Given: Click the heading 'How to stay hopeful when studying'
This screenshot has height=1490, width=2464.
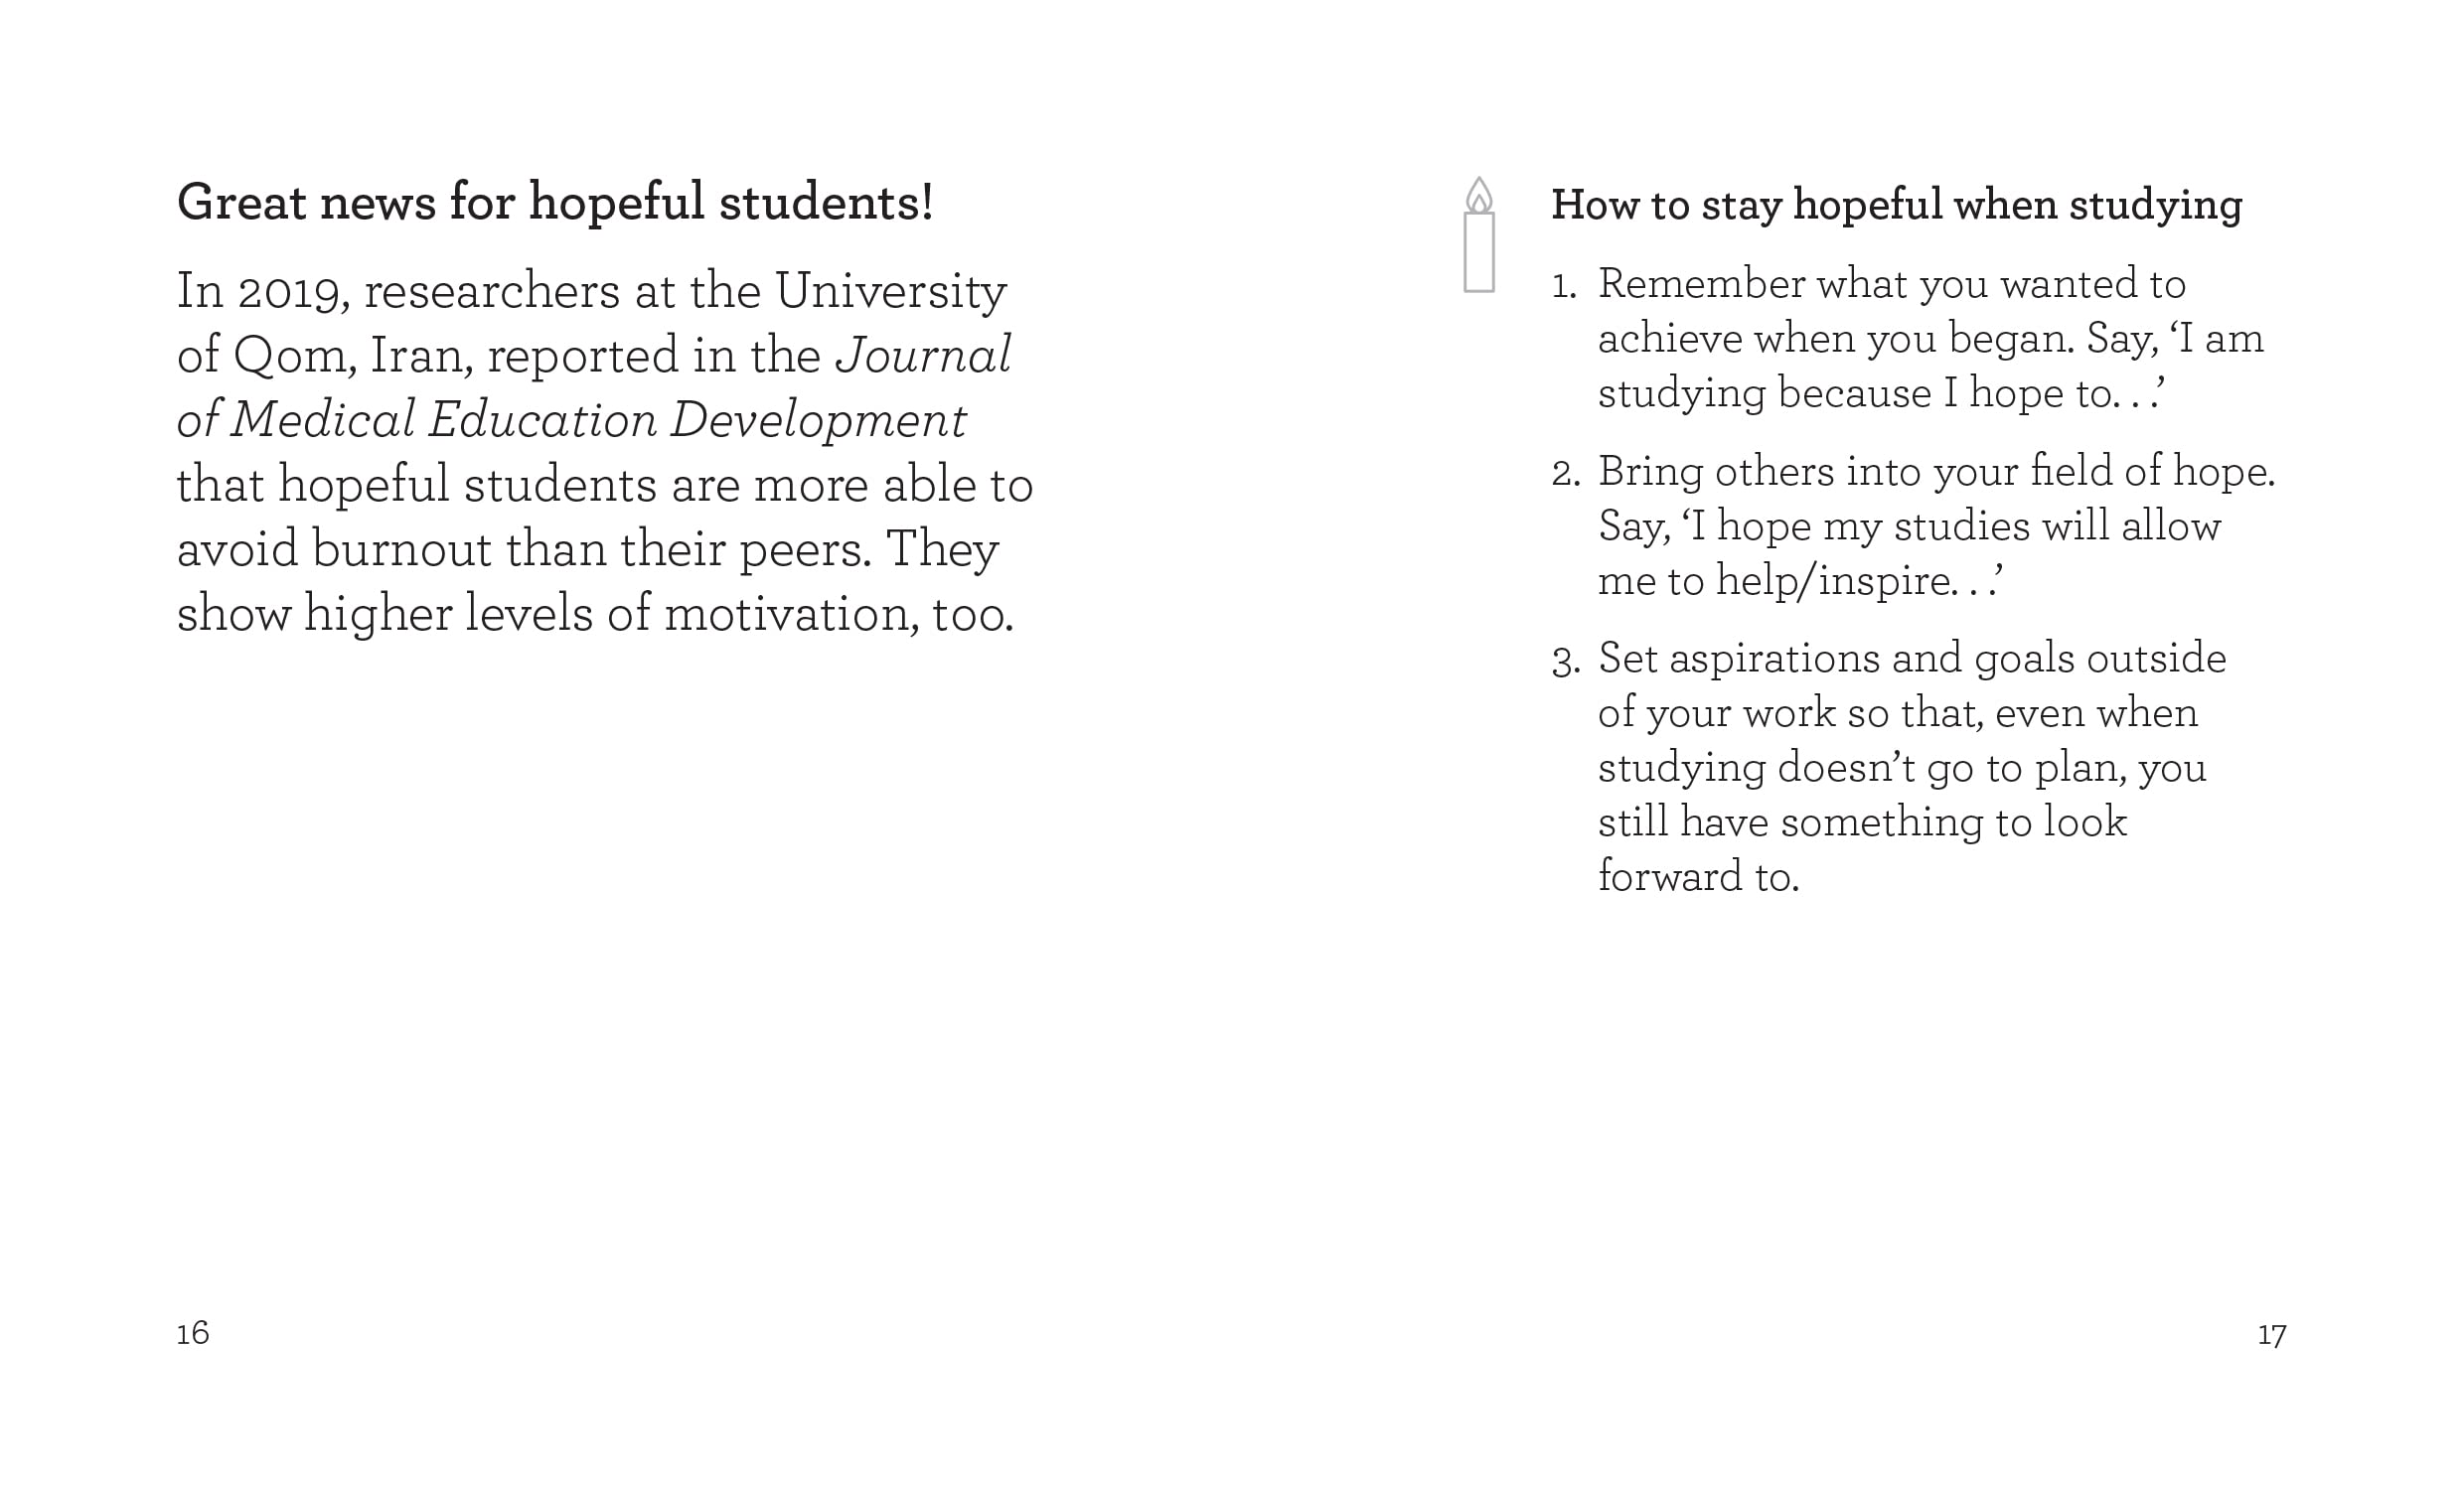Looking at the screenshot, I should 1896,205.
